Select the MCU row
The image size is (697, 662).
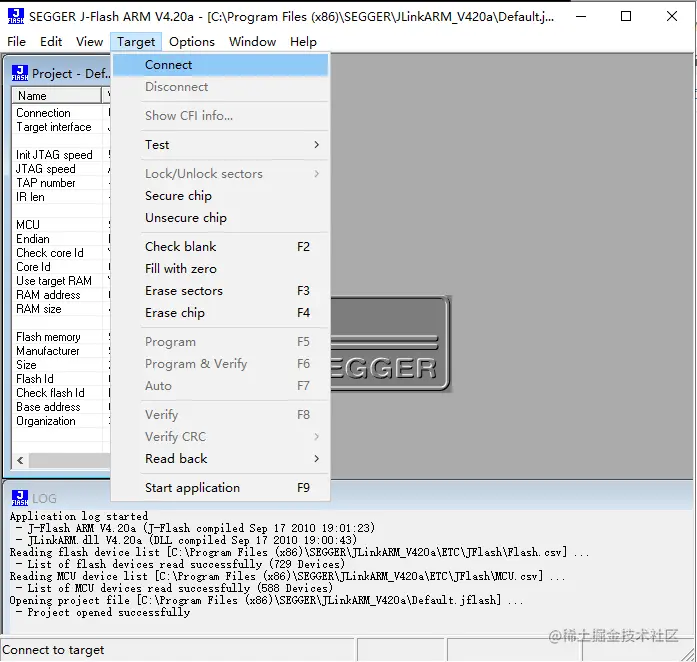[x=61, y=225]
